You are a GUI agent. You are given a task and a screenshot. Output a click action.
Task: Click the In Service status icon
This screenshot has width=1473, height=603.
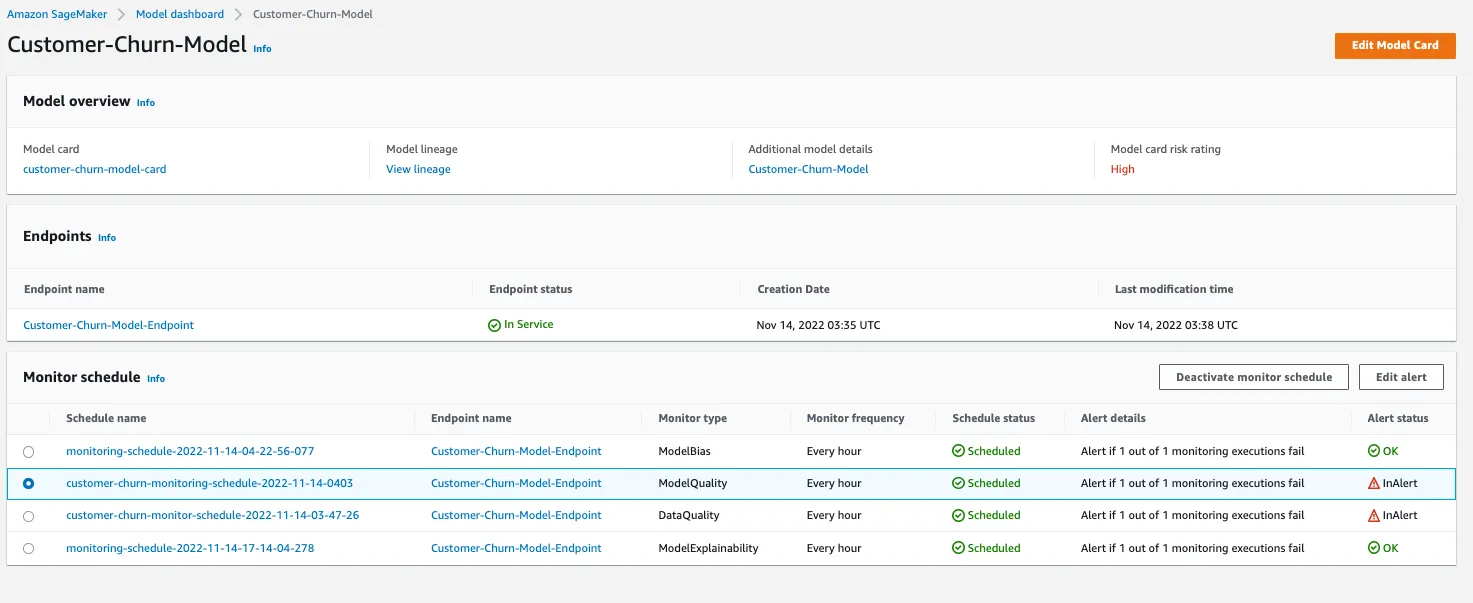point(494,324)
